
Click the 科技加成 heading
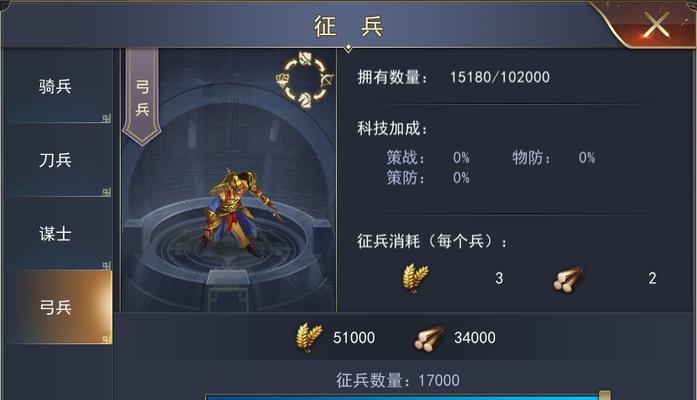(392, 128)
